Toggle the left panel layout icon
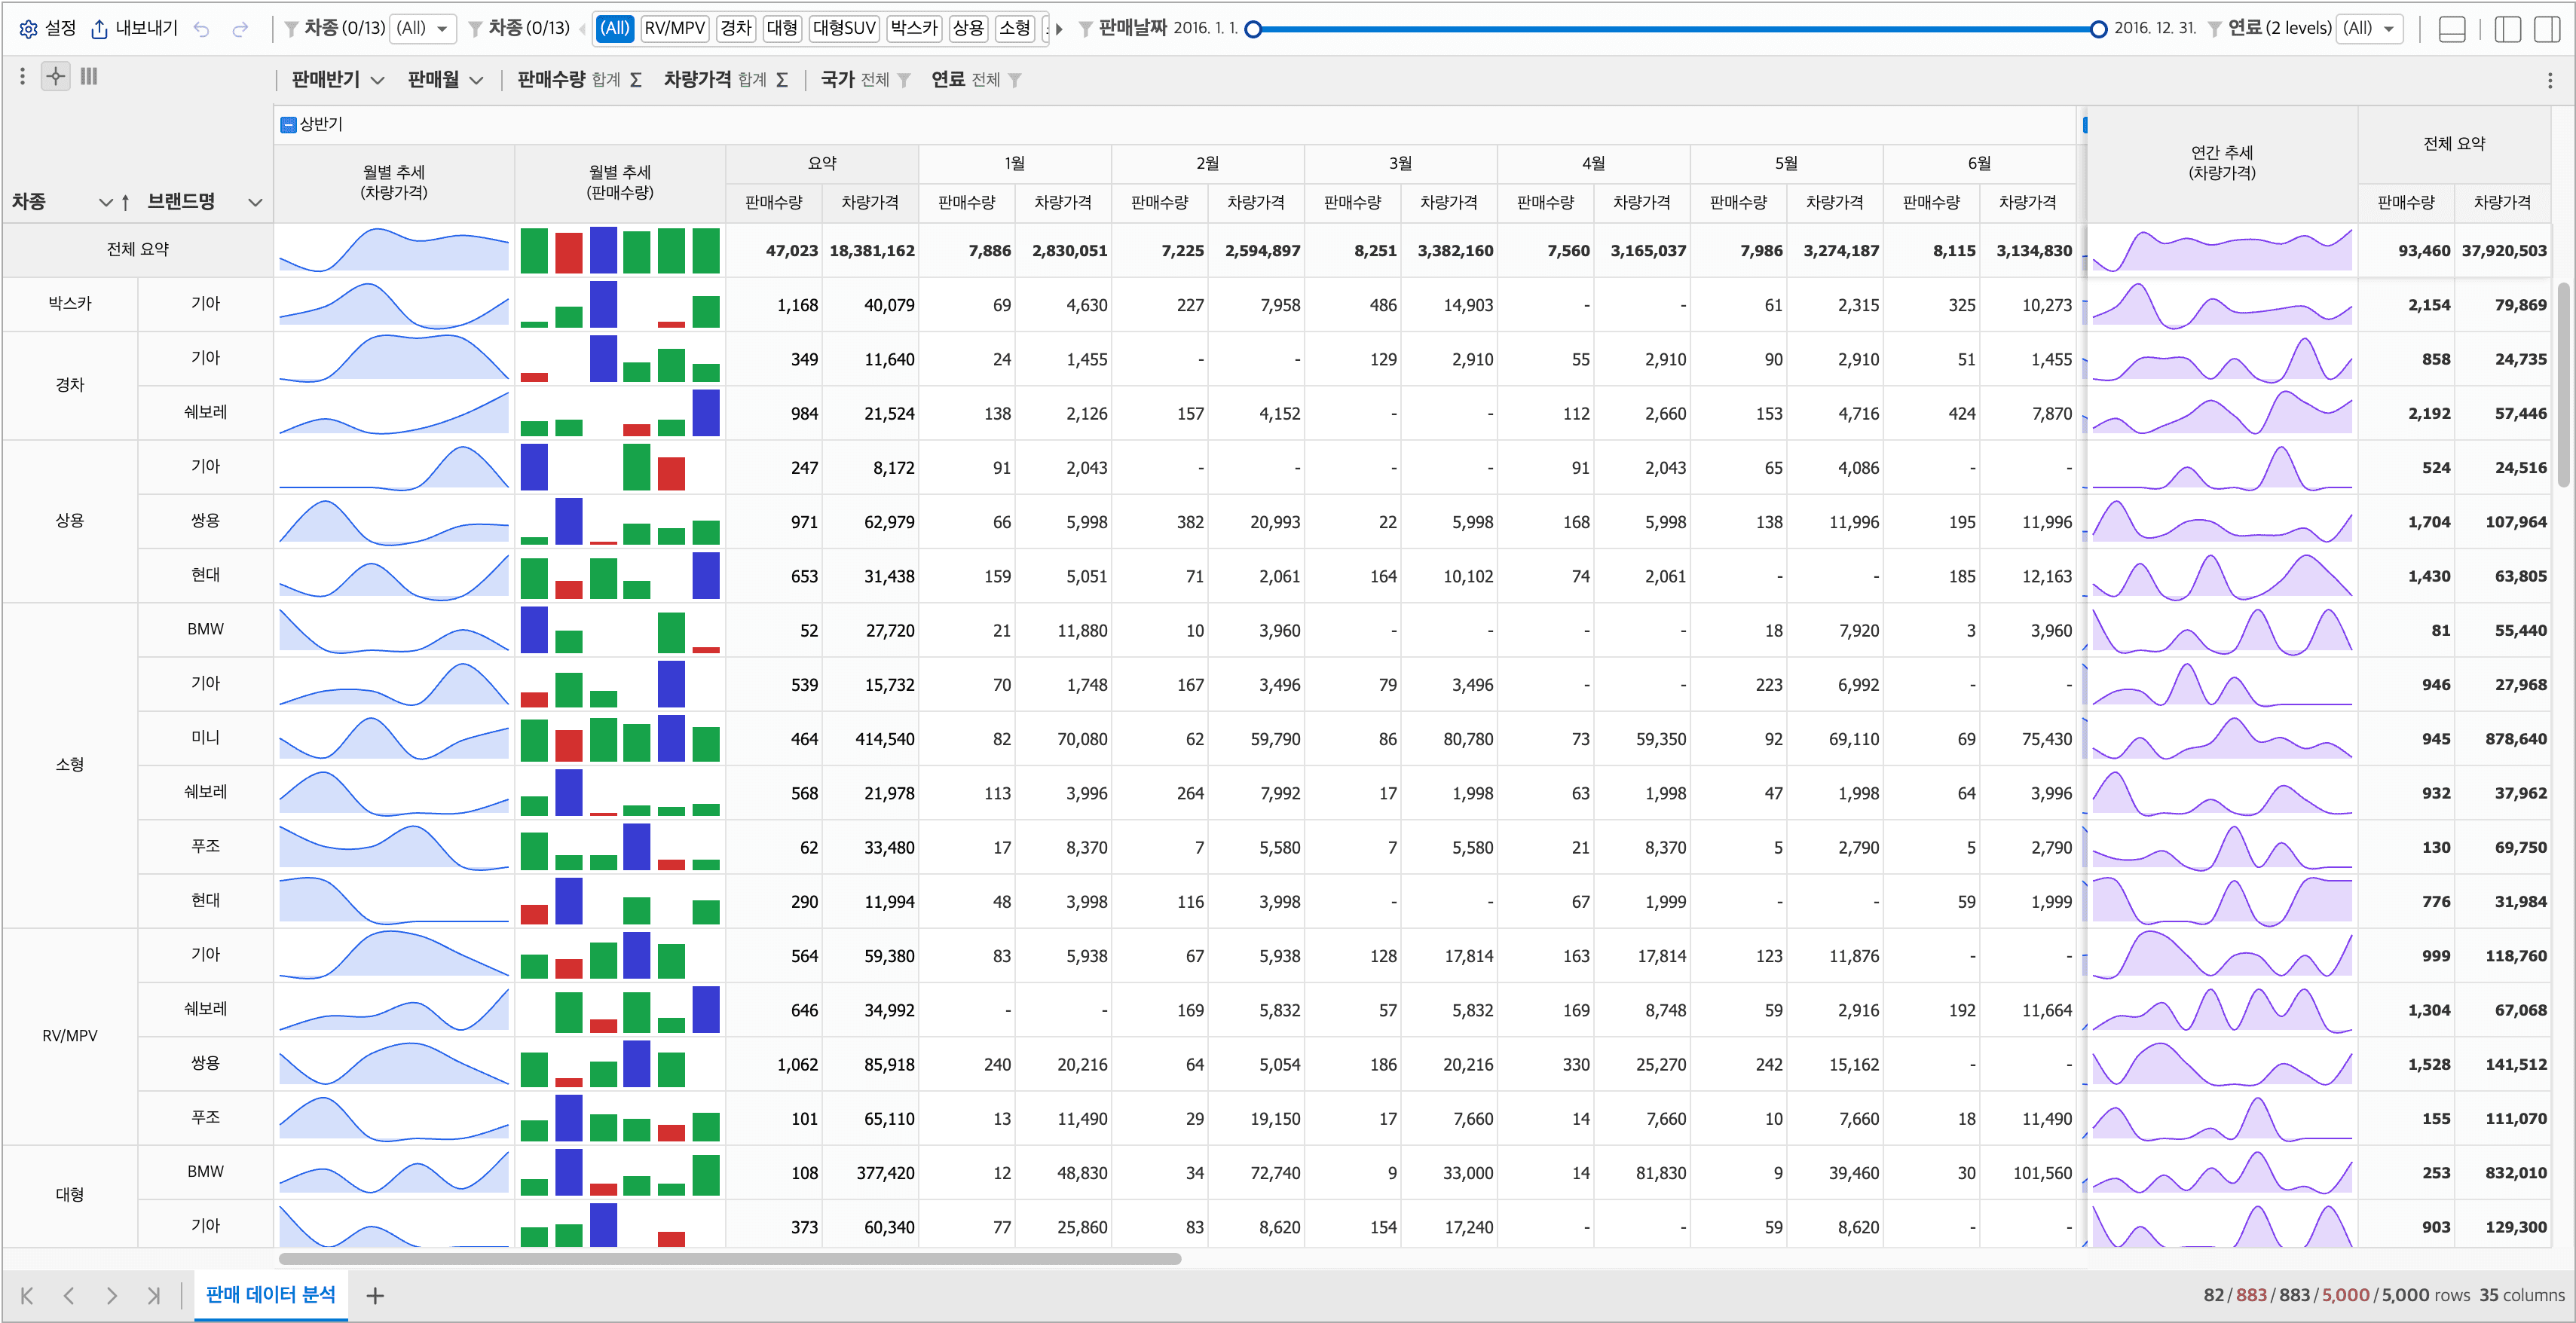This screenshot has width=2576, height=1323. click(2508, 29)
